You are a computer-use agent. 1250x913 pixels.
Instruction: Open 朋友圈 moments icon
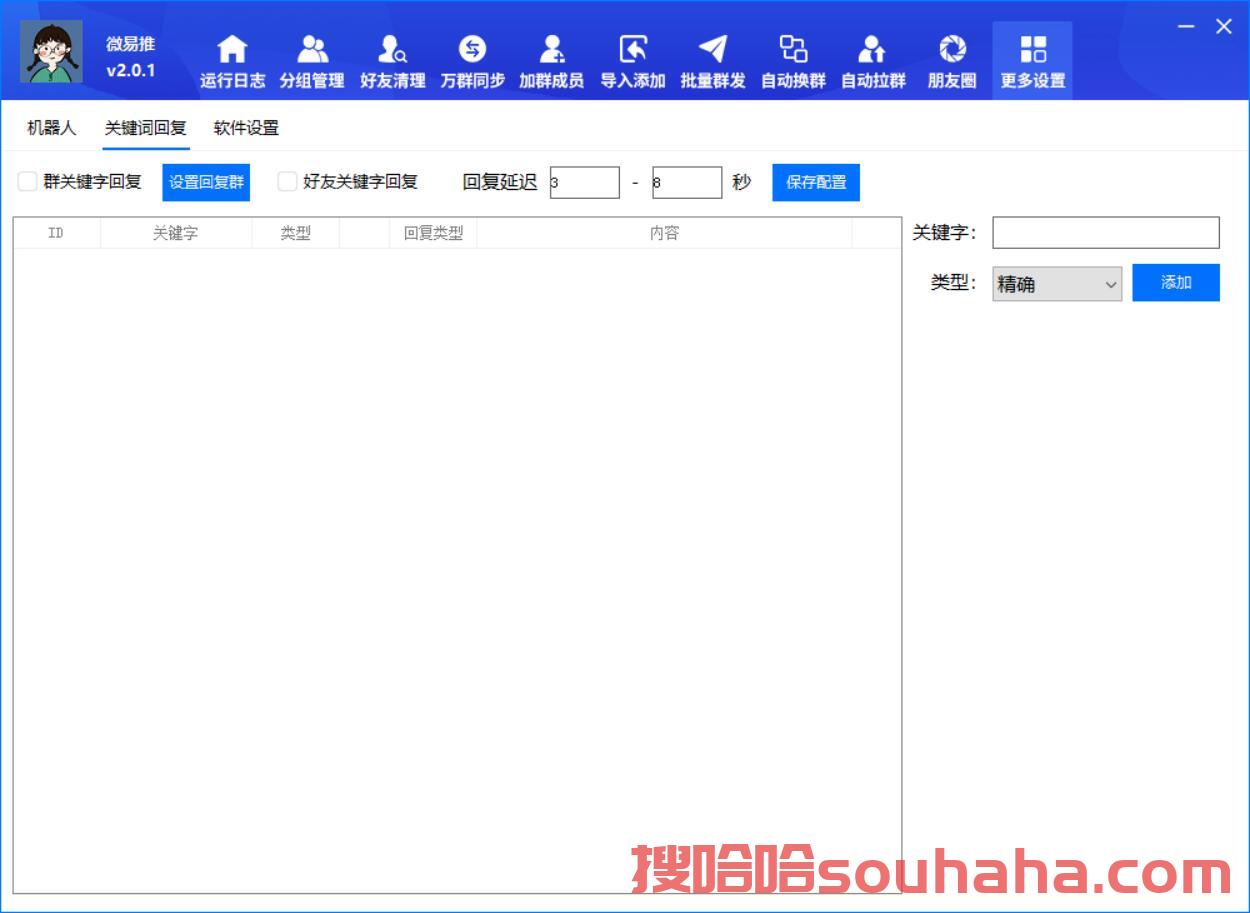click(952, 50)
